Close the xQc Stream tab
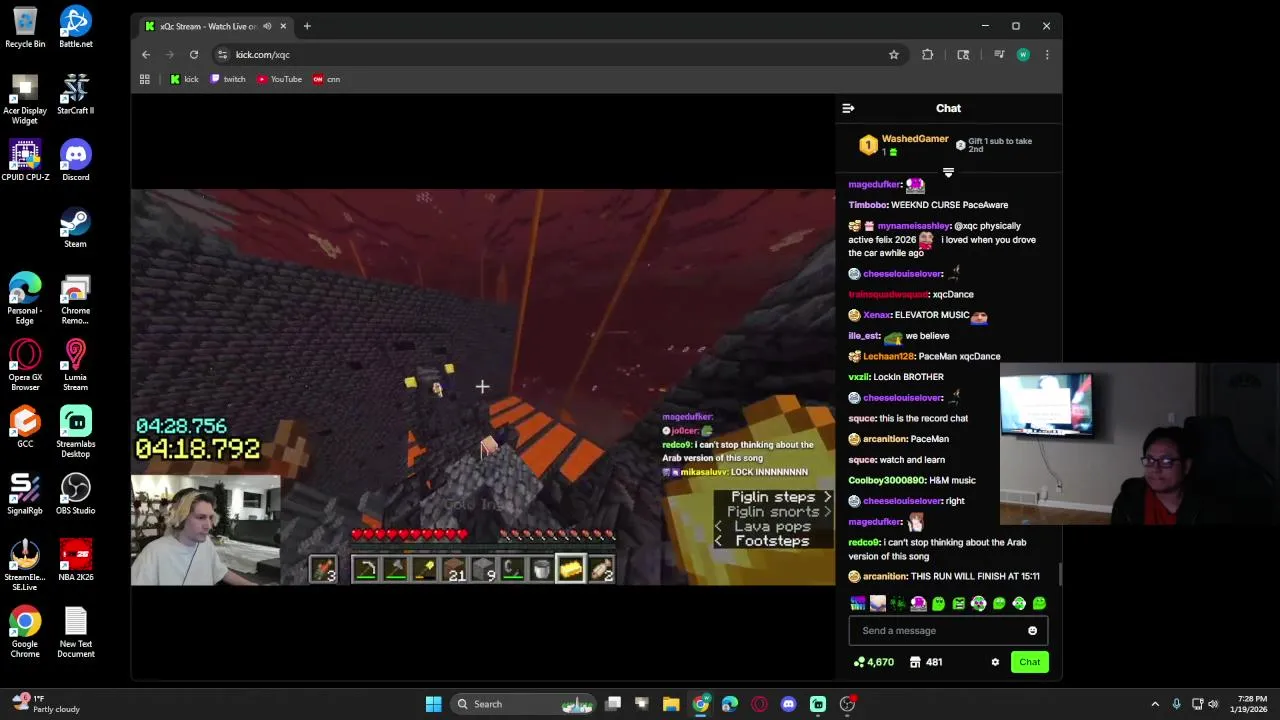The height and width of the screenshot is (720, 1280). click(283, 26)
